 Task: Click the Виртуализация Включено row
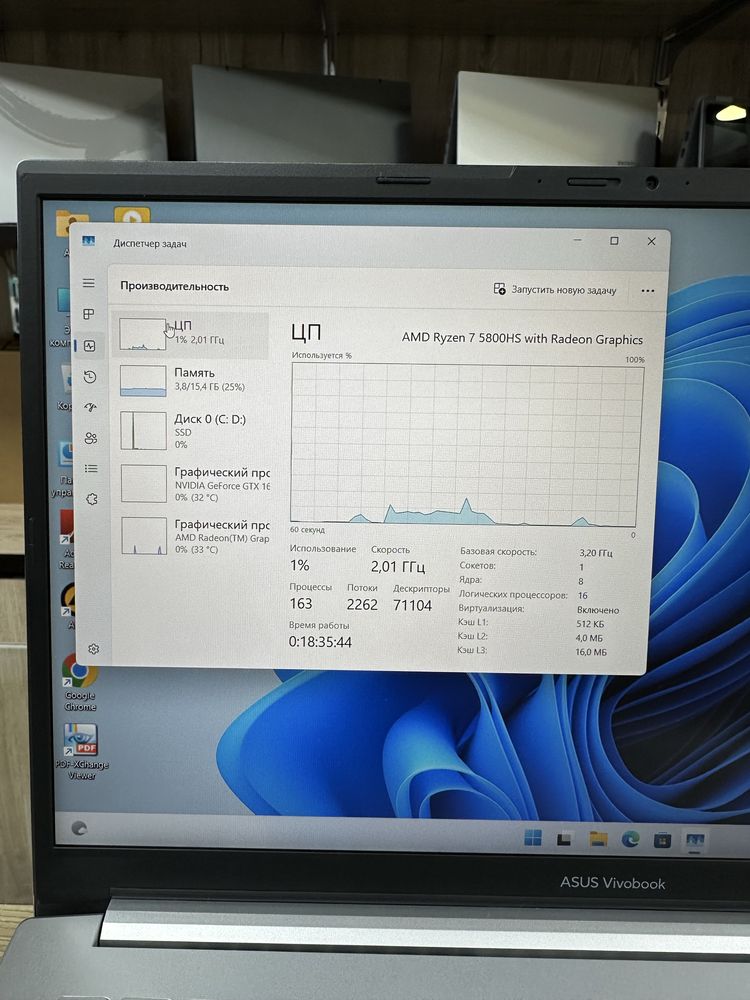point(539,609)
